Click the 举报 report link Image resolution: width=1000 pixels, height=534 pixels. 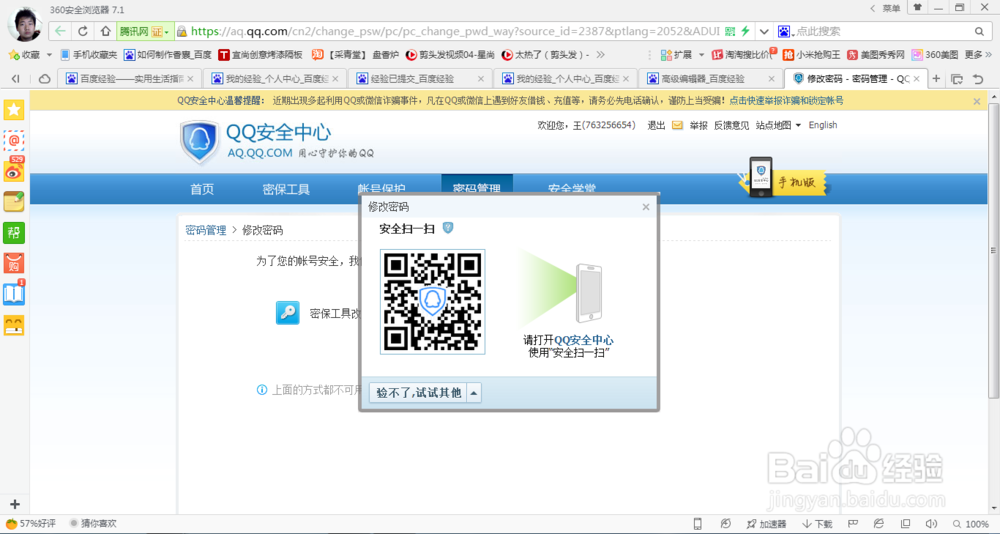tap(698, 125)
